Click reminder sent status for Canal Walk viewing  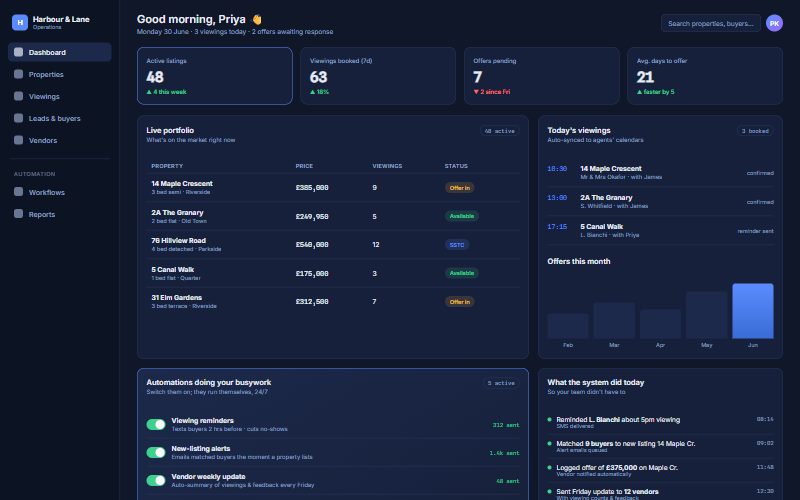coord(755,231)
